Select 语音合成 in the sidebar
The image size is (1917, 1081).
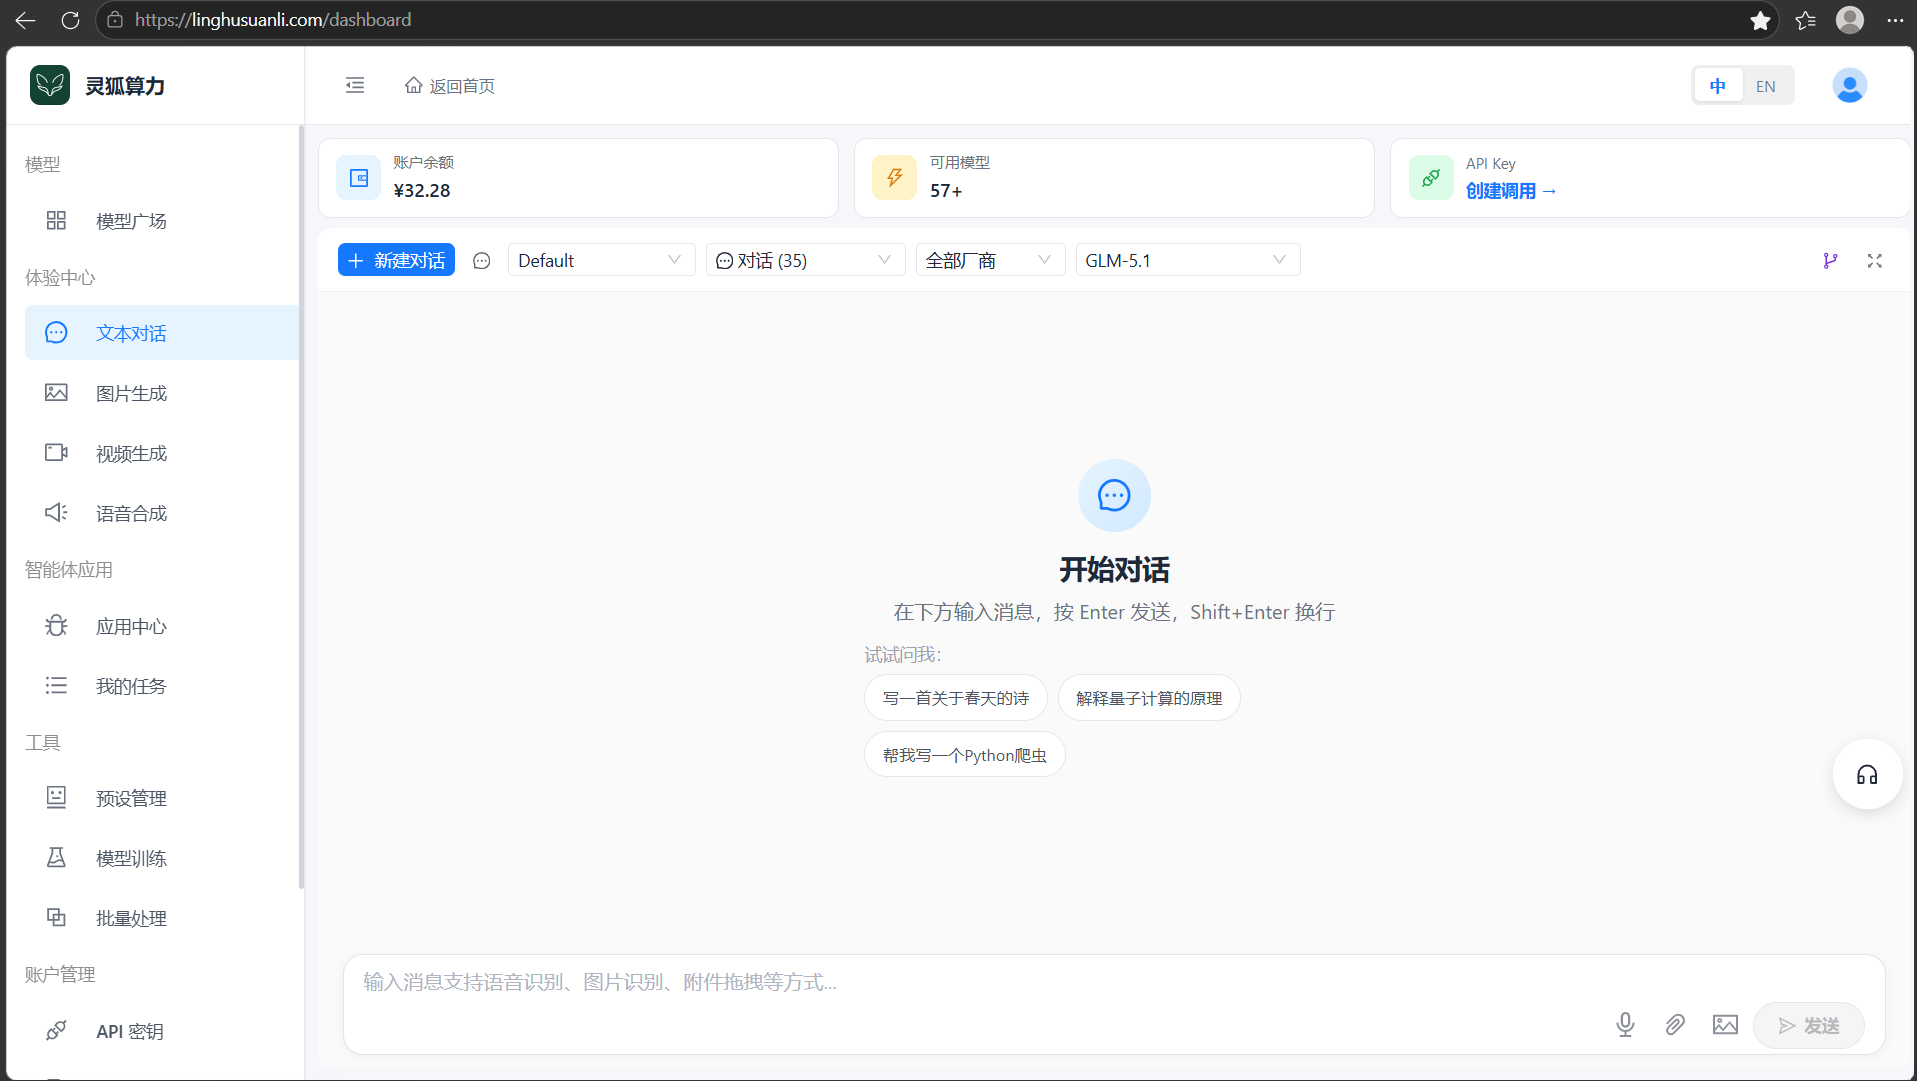click(161, 514)
